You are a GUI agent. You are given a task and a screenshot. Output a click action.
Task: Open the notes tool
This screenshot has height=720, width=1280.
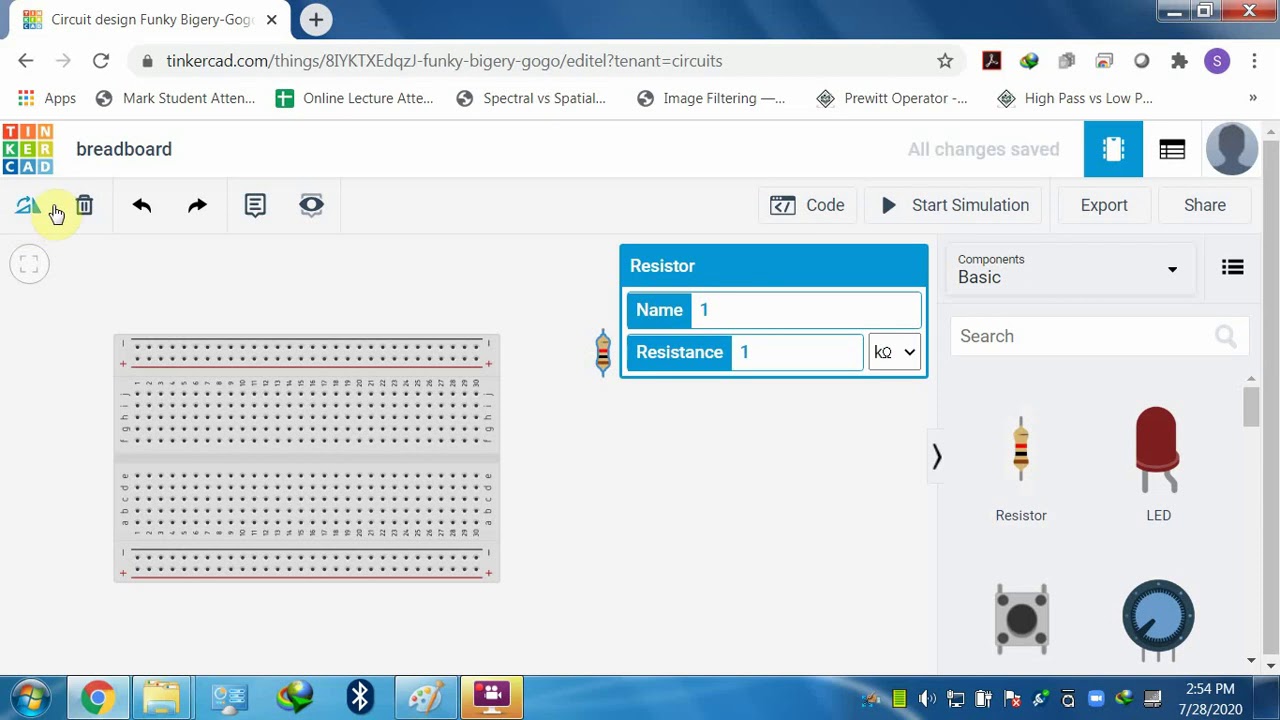pyautogui.click(x=255, y=205)
